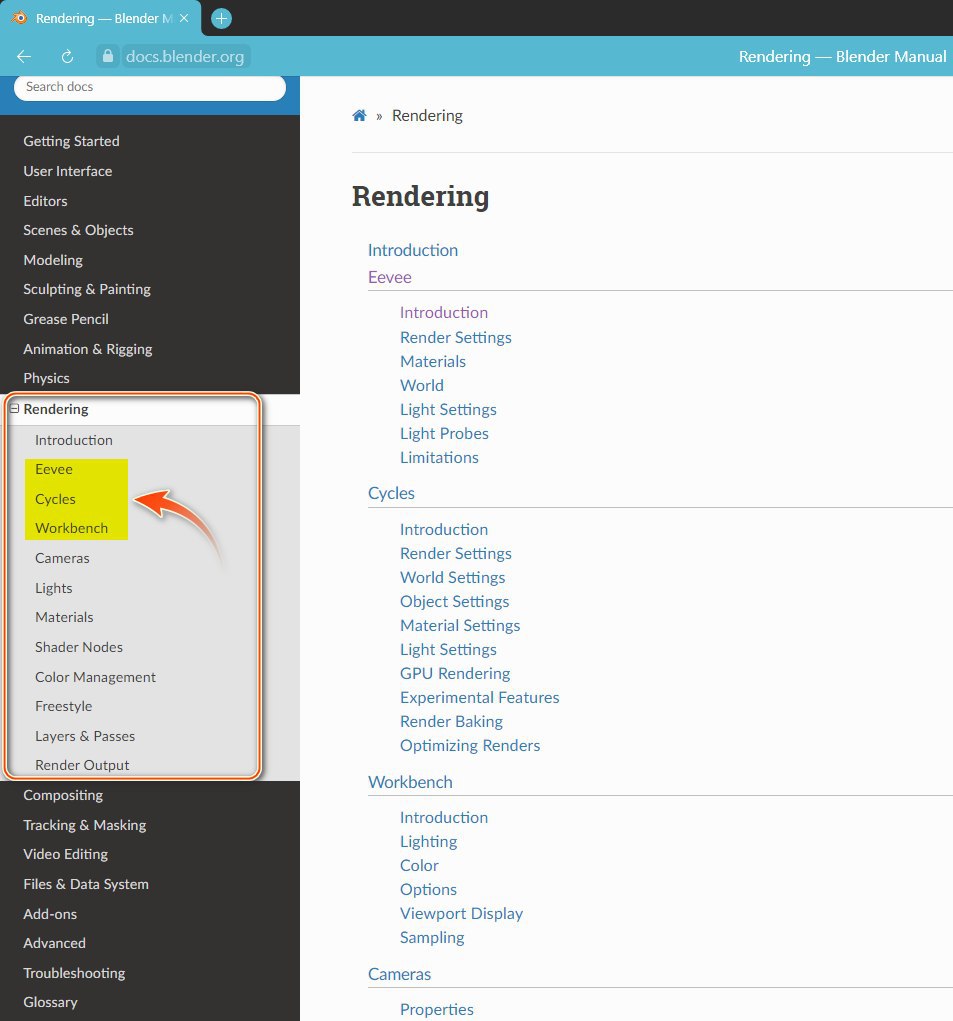Open the Cameras section heading link

pyautogui.click(x=400, y=975)
